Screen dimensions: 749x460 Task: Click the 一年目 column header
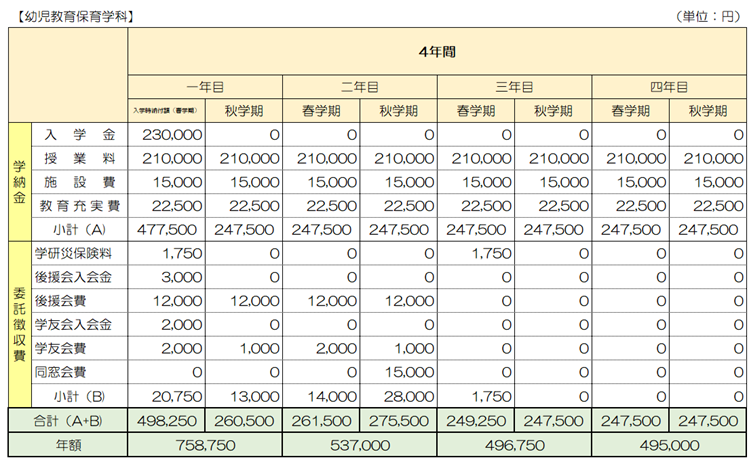[x=205, y=87]
